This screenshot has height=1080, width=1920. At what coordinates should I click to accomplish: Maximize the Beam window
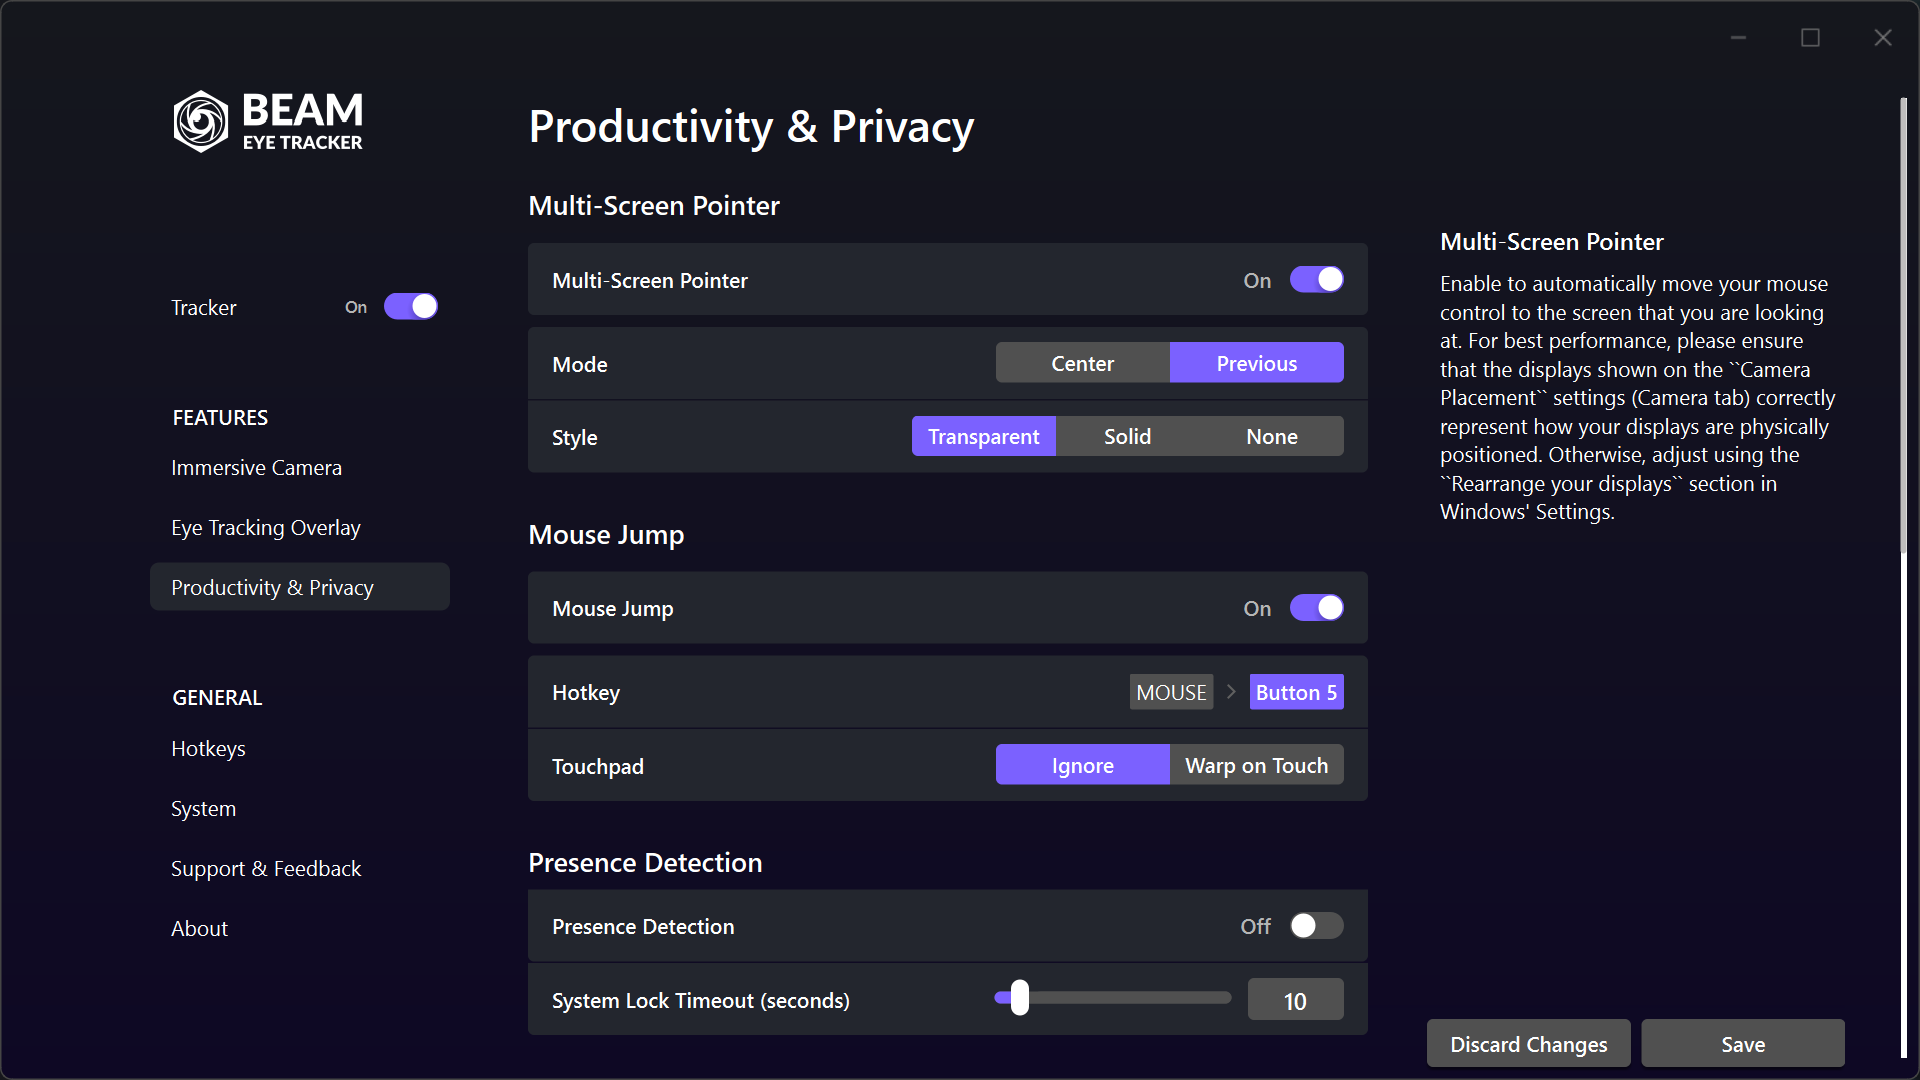coord(1810,38)
